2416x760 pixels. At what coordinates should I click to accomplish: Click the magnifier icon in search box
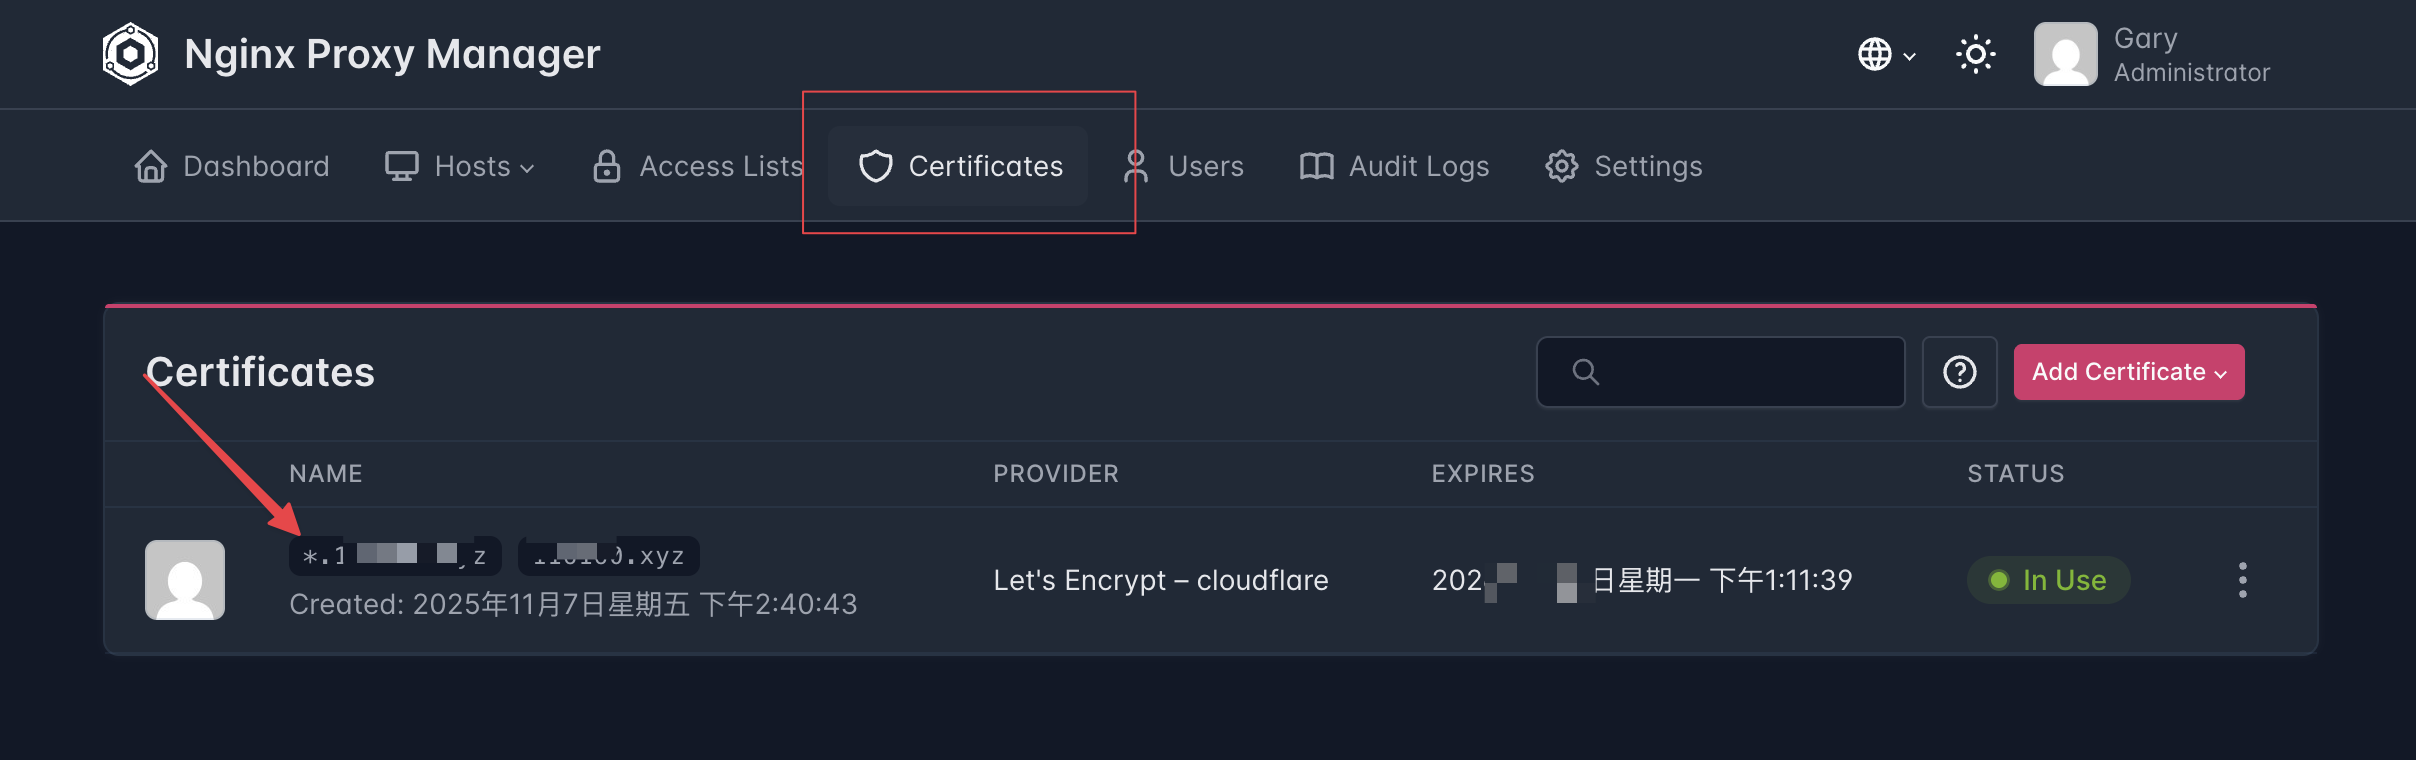click(x=1585, y=372)
